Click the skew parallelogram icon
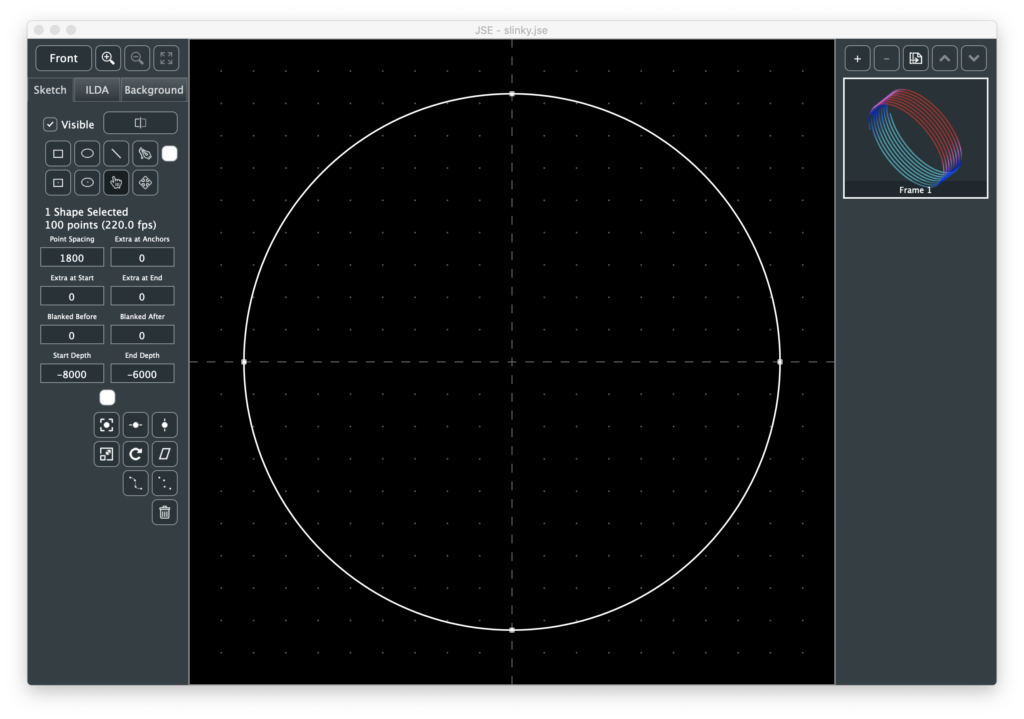Screen dimensions: 1024x719 tap(165, 454)
